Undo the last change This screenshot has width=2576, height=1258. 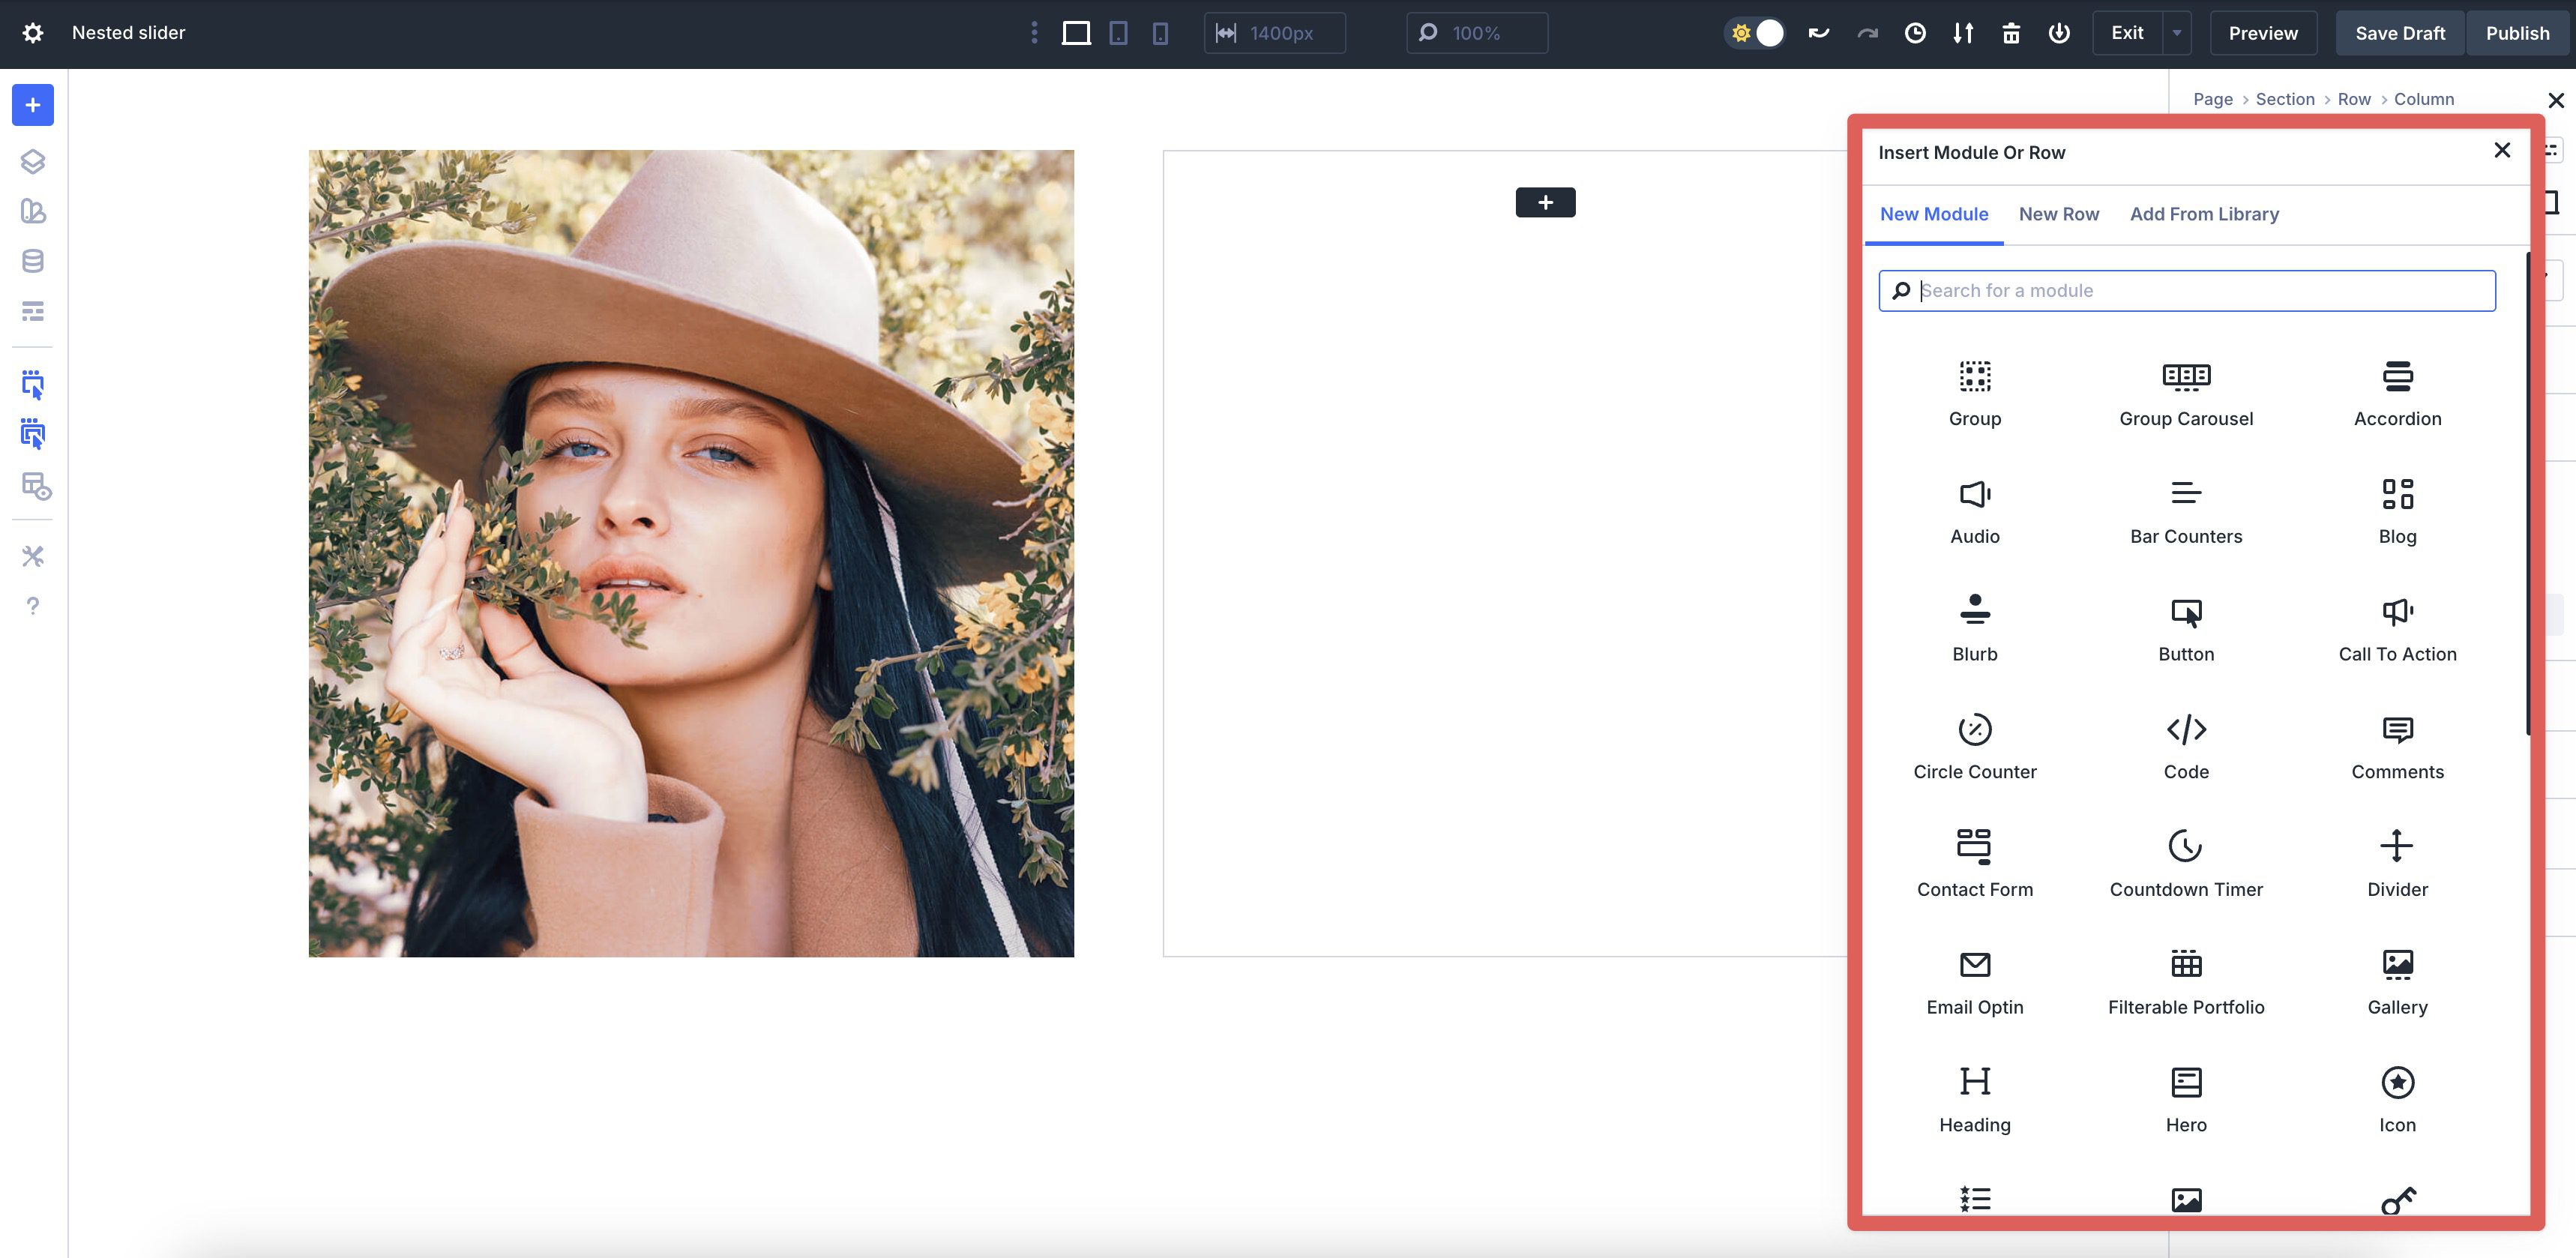click(1818, 32)
